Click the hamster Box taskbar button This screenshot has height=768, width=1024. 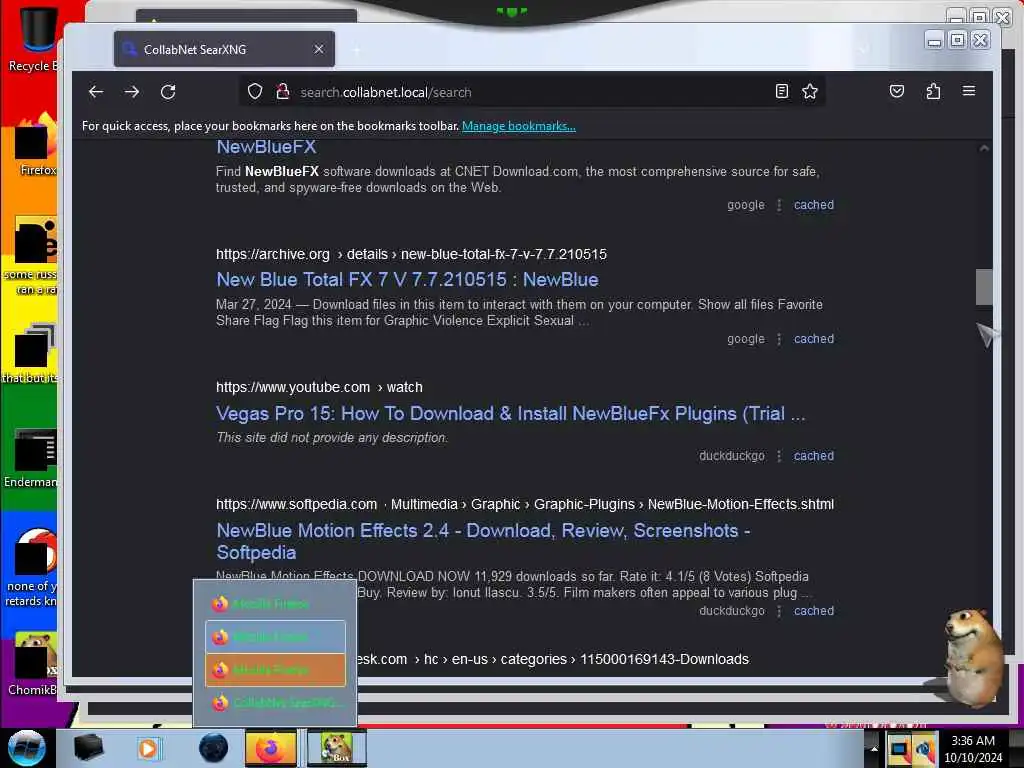pos(337,748)
